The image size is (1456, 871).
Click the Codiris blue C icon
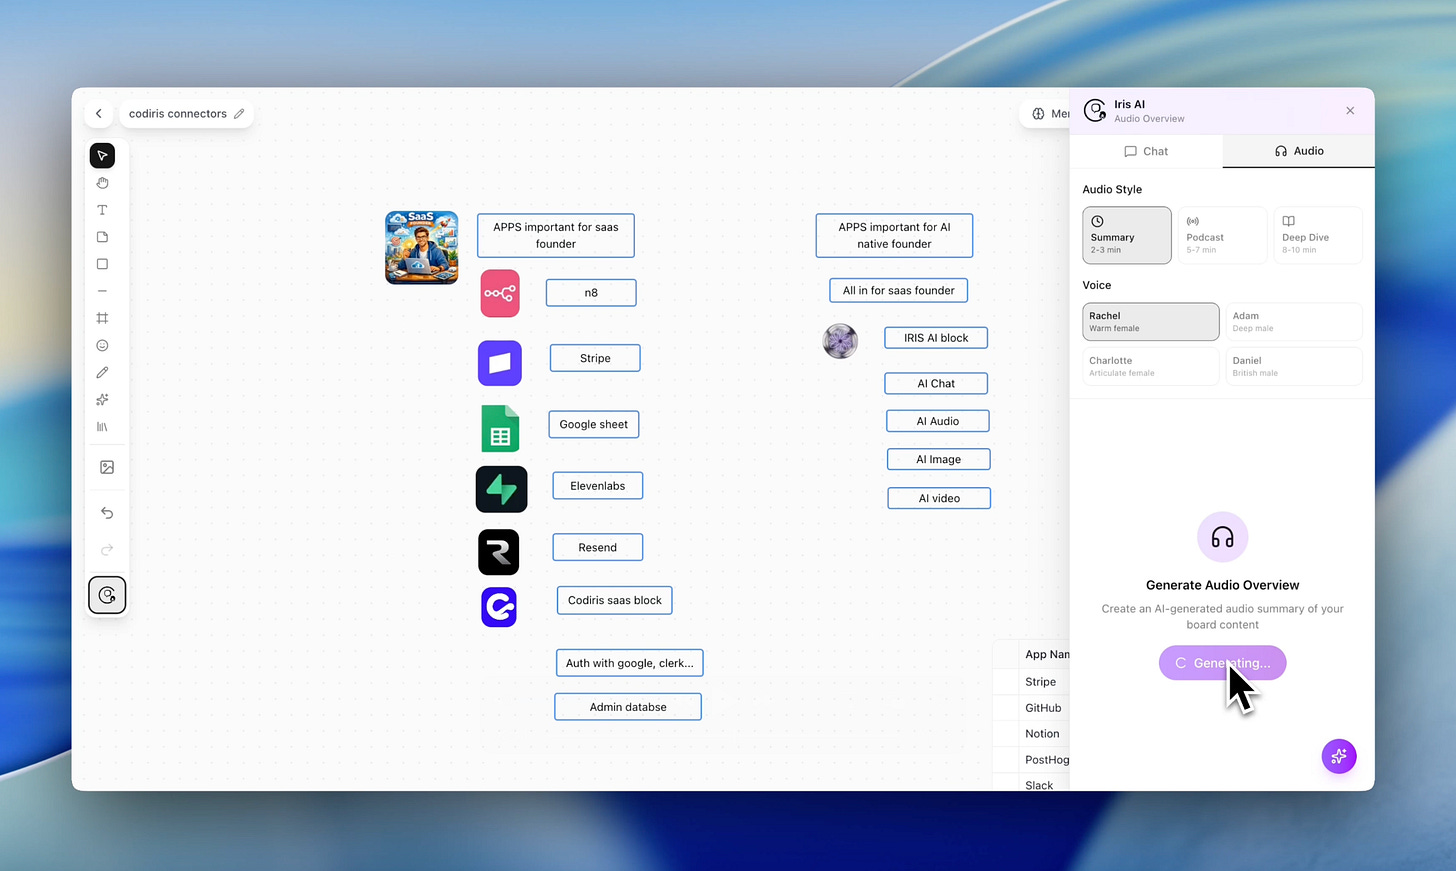[x=499, y=607]
